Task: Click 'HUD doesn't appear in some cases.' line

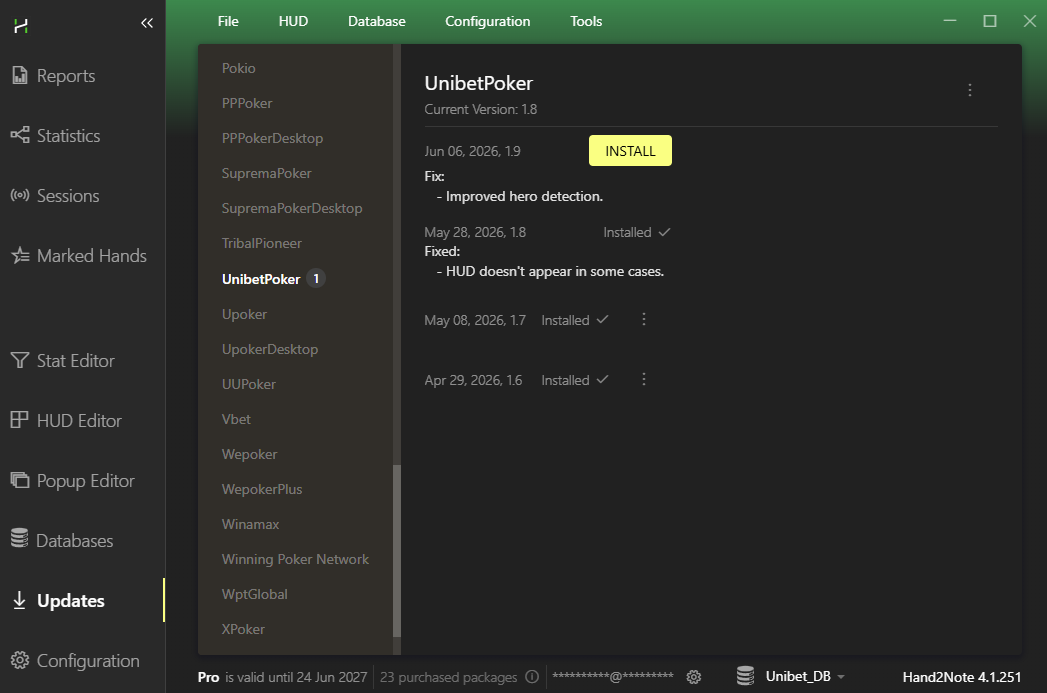Action: point(555,271)
